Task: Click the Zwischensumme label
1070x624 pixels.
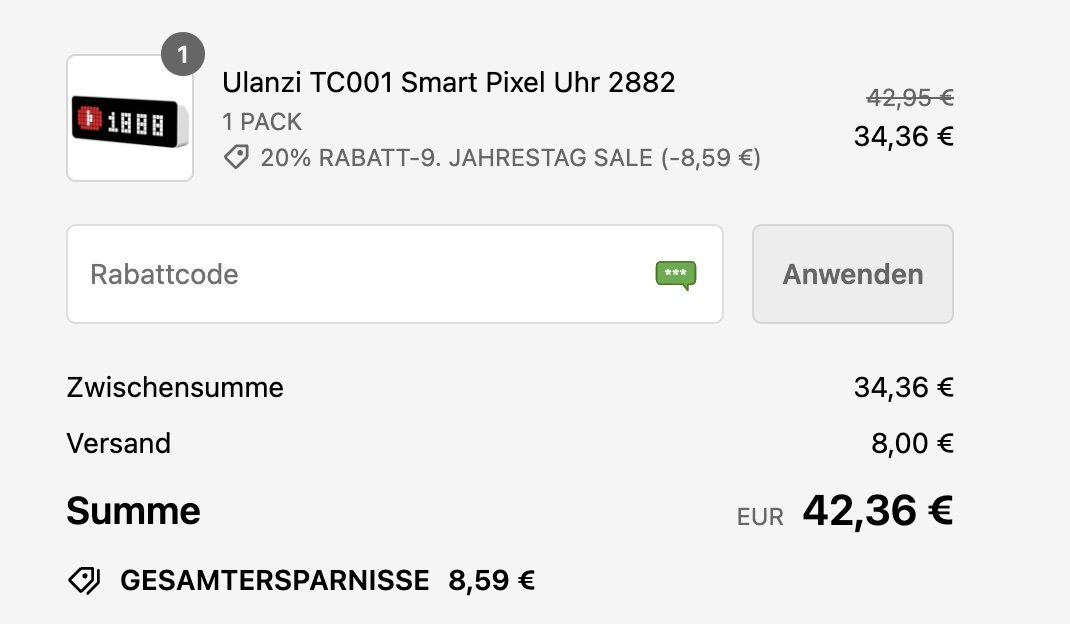Action: tap(175, 387)
